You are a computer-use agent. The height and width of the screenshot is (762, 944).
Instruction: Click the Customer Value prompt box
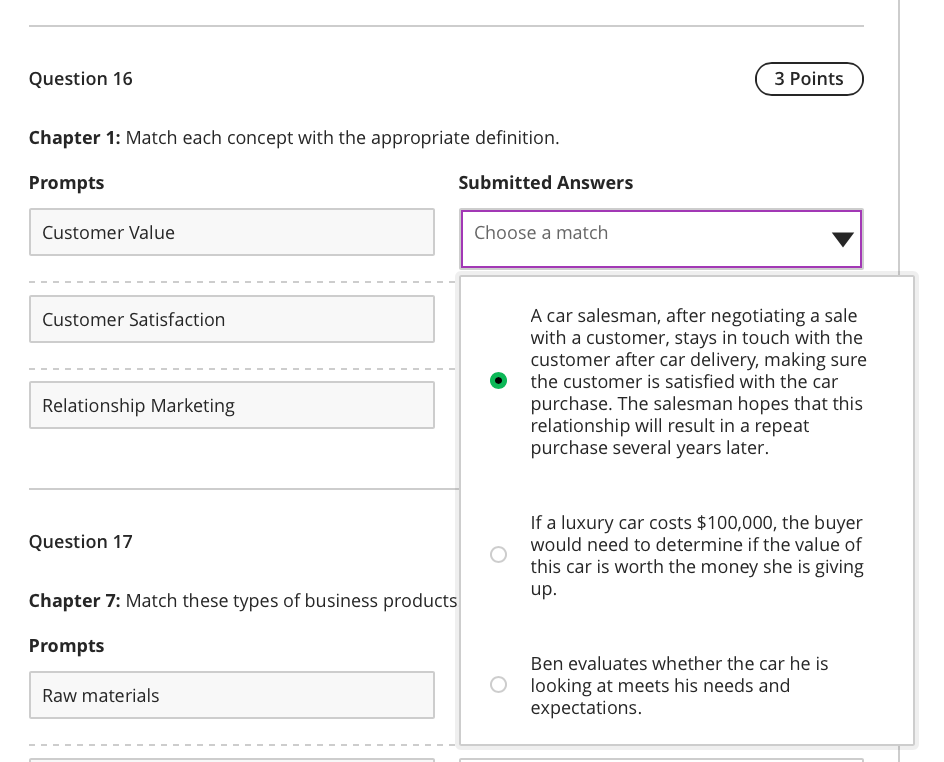coord(232,232)
